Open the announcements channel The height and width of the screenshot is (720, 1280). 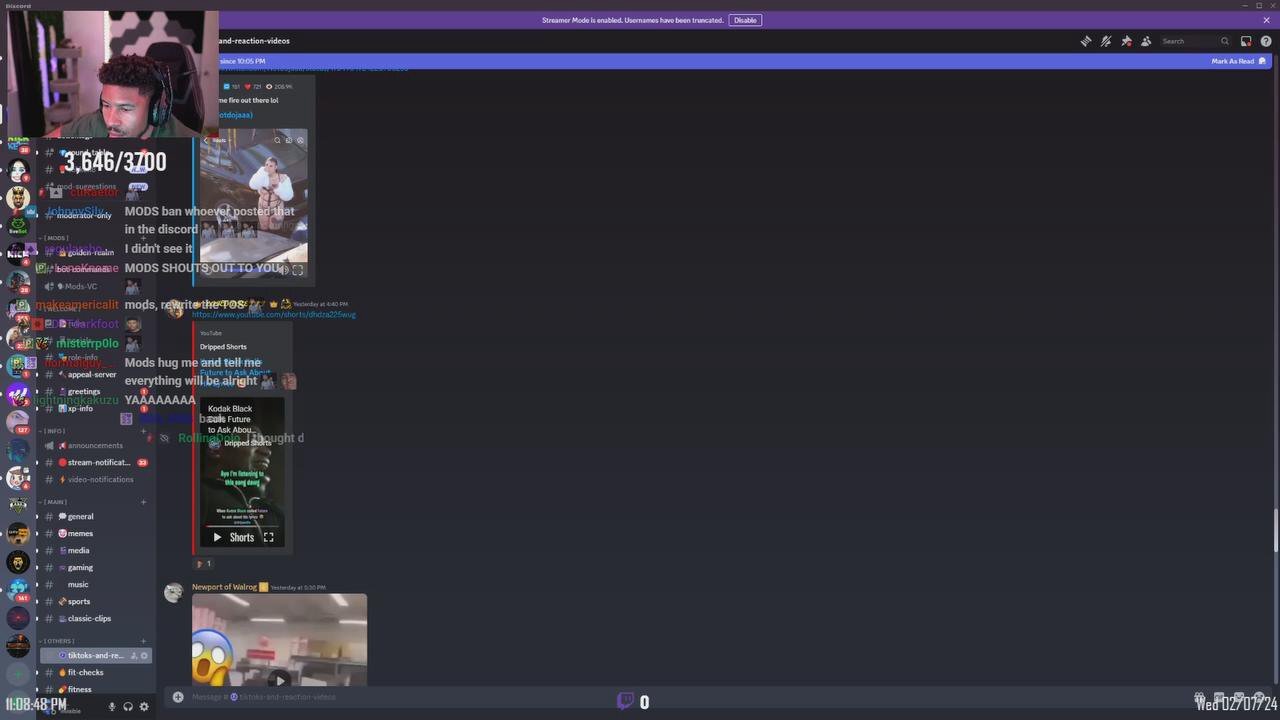coord(95,445)
